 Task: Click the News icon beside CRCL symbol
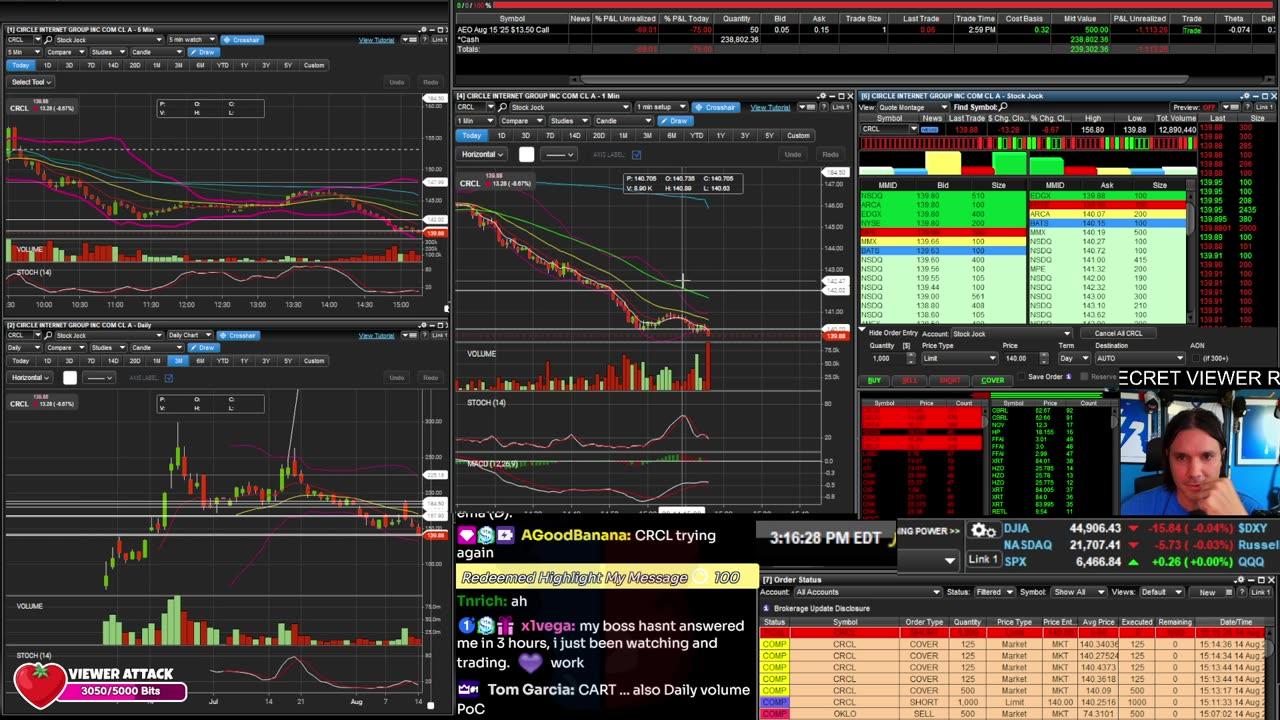[x=929, y=129]
